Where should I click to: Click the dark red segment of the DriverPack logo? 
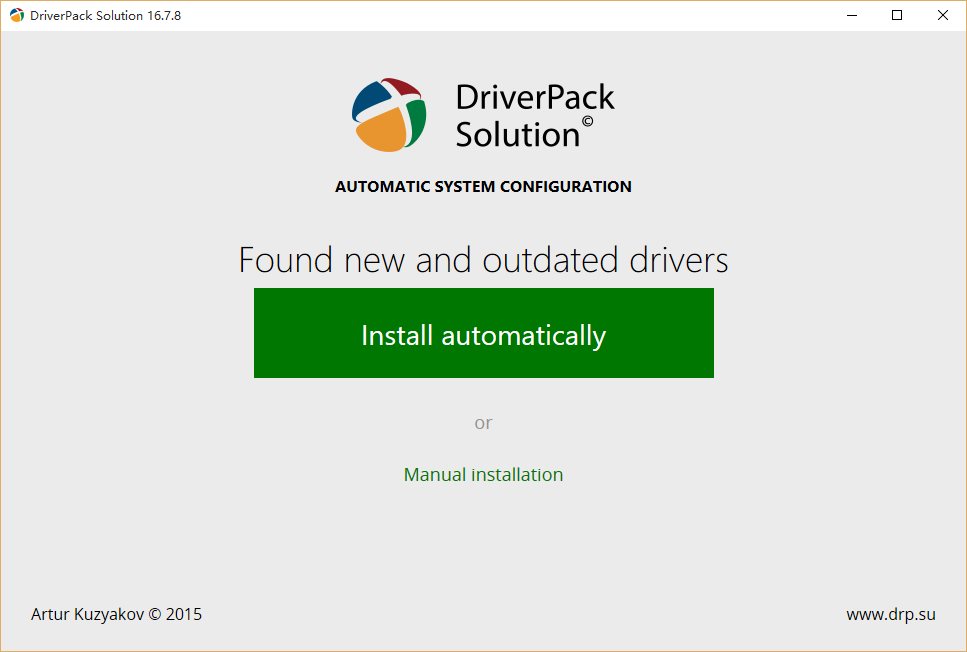point(401,87)
